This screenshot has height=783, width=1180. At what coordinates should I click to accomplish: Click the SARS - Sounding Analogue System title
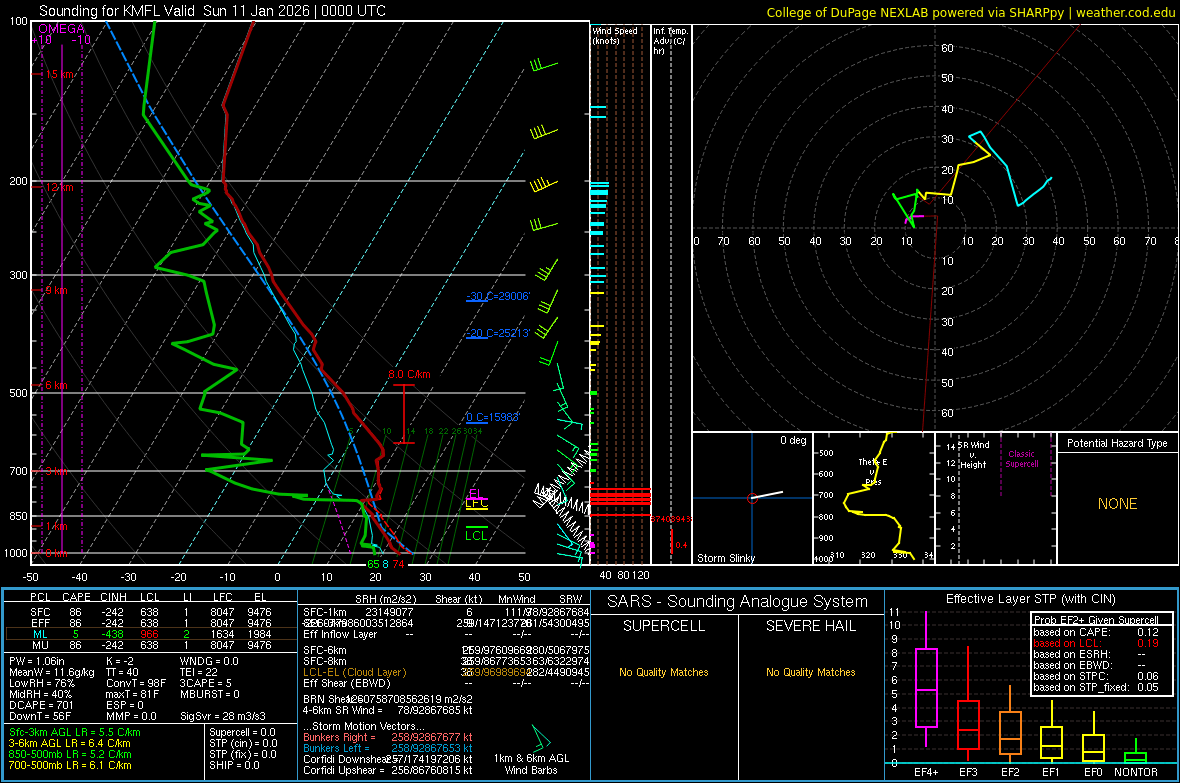(x=737, y=601)
